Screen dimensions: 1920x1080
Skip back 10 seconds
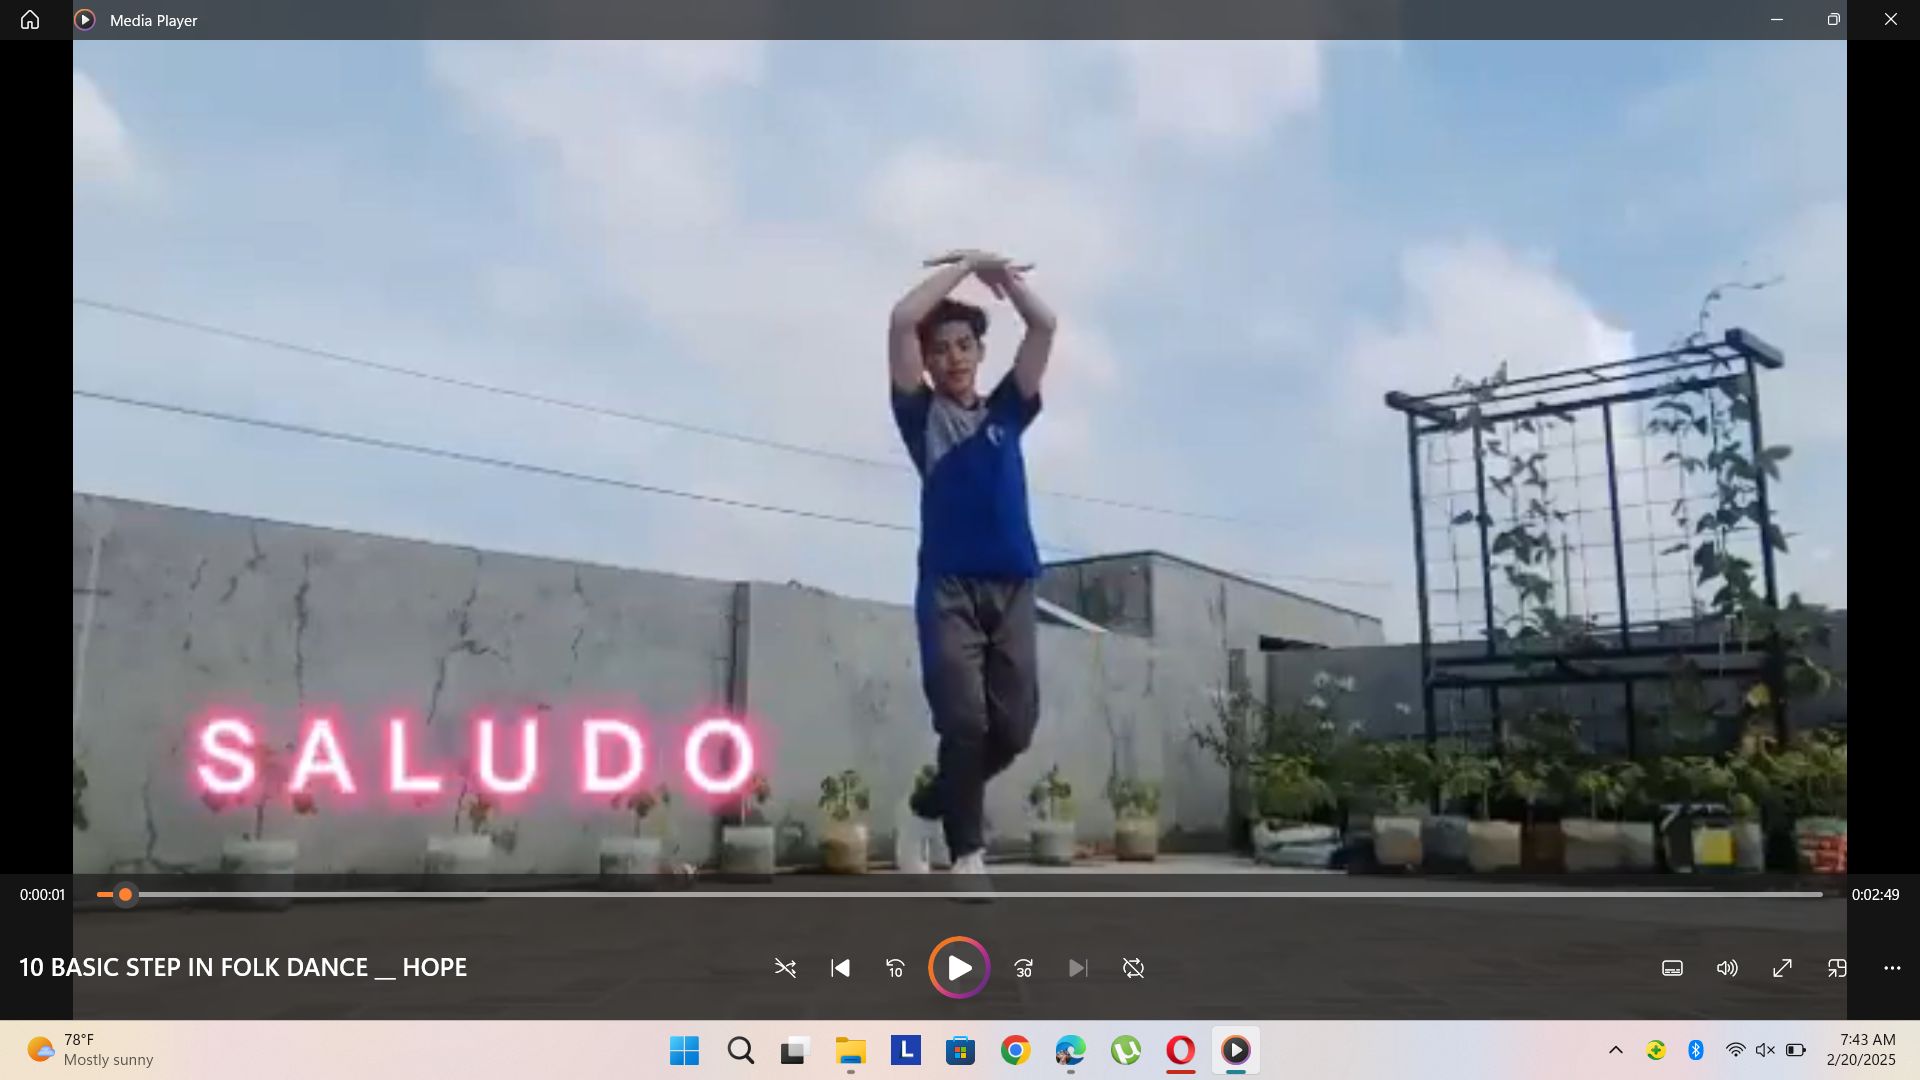click(x=895, y=968)
